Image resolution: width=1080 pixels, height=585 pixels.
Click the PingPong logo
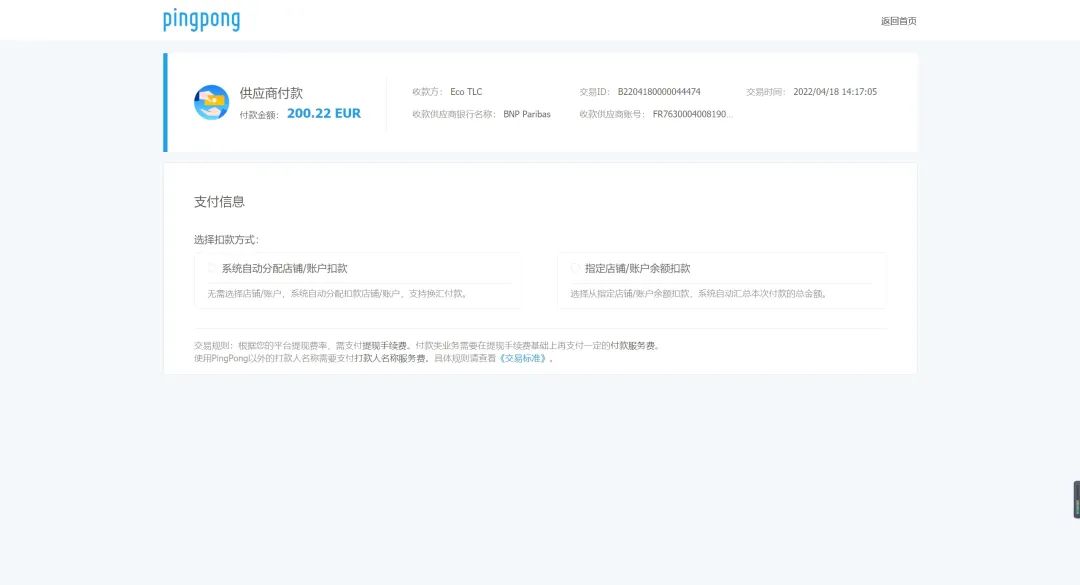pyautogui.click(x=201, y=18)
